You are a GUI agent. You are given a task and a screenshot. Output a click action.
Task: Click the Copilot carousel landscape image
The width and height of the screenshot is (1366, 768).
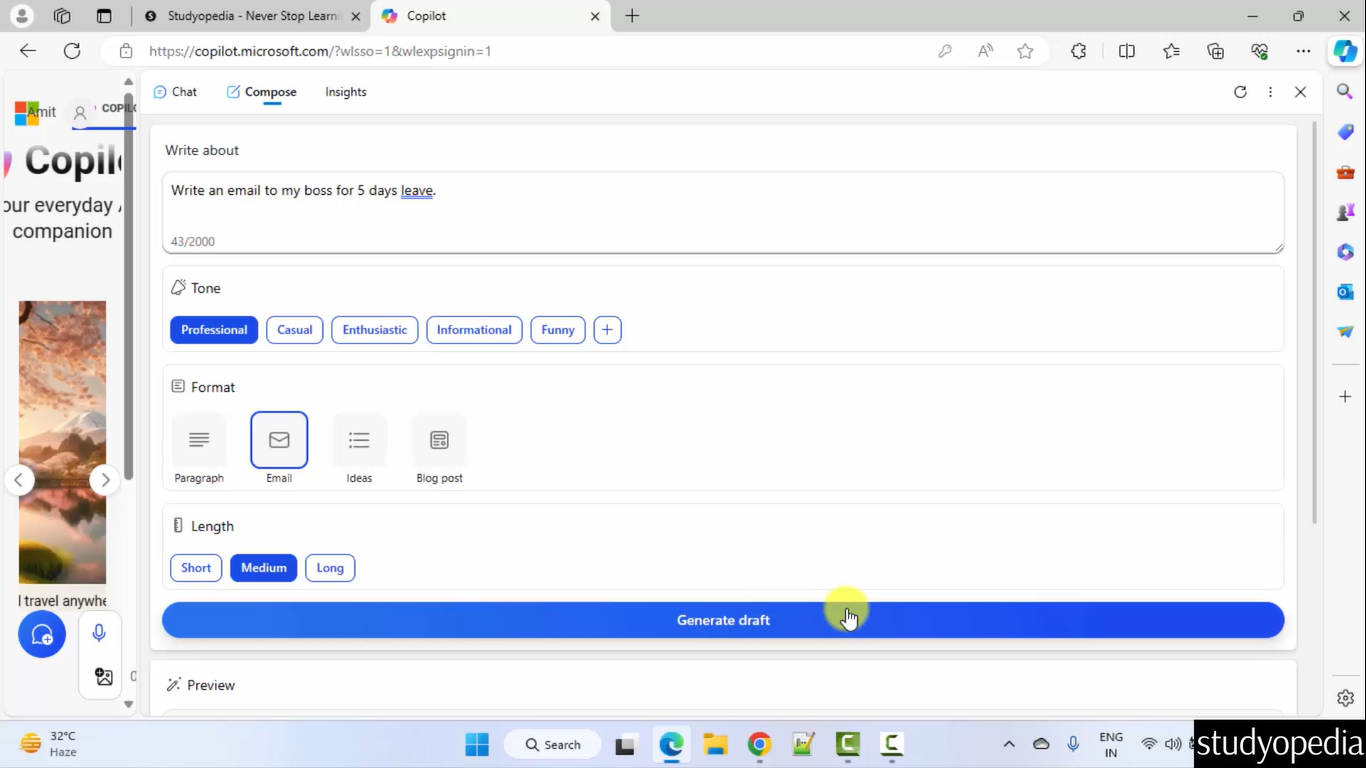pyautogui.click(x=62, y=442)
